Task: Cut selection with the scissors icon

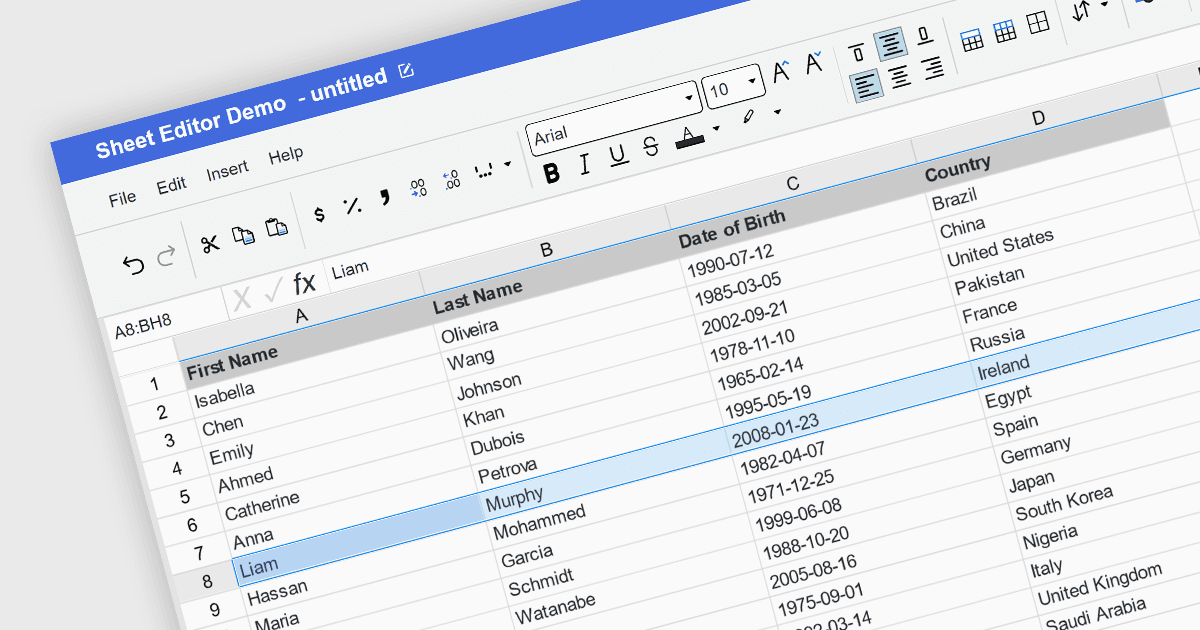Action: 210,244
